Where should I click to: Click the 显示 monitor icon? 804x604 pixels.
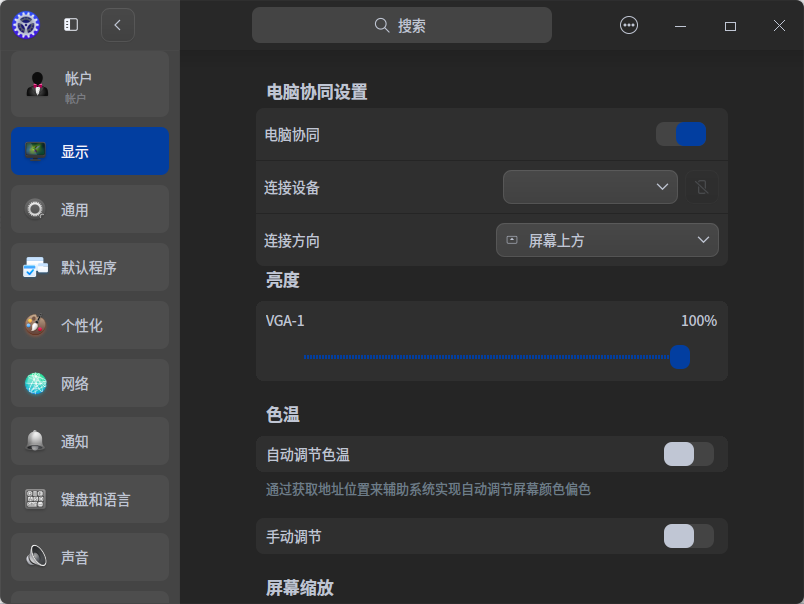(35, 151)
